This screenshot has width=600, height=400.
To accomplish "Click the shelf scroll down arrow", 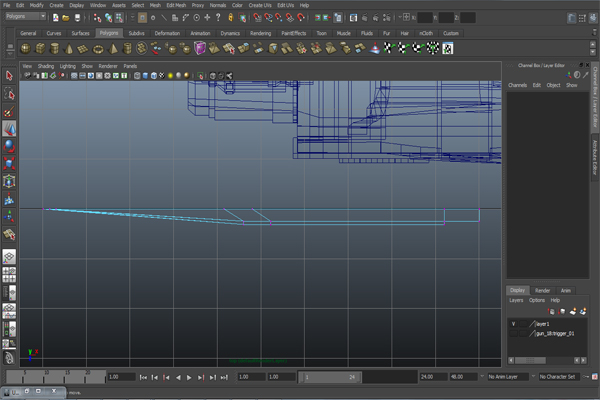I will (x=593, y=52).
